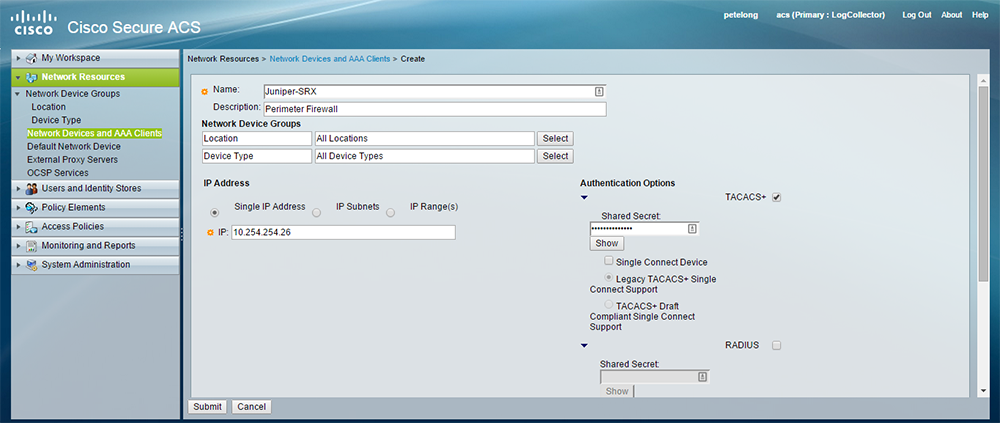The width and height of the screenshot is (1000, 423).
Task: Click the Users and Identity Stores icon
Action: [x=32, y=189]
